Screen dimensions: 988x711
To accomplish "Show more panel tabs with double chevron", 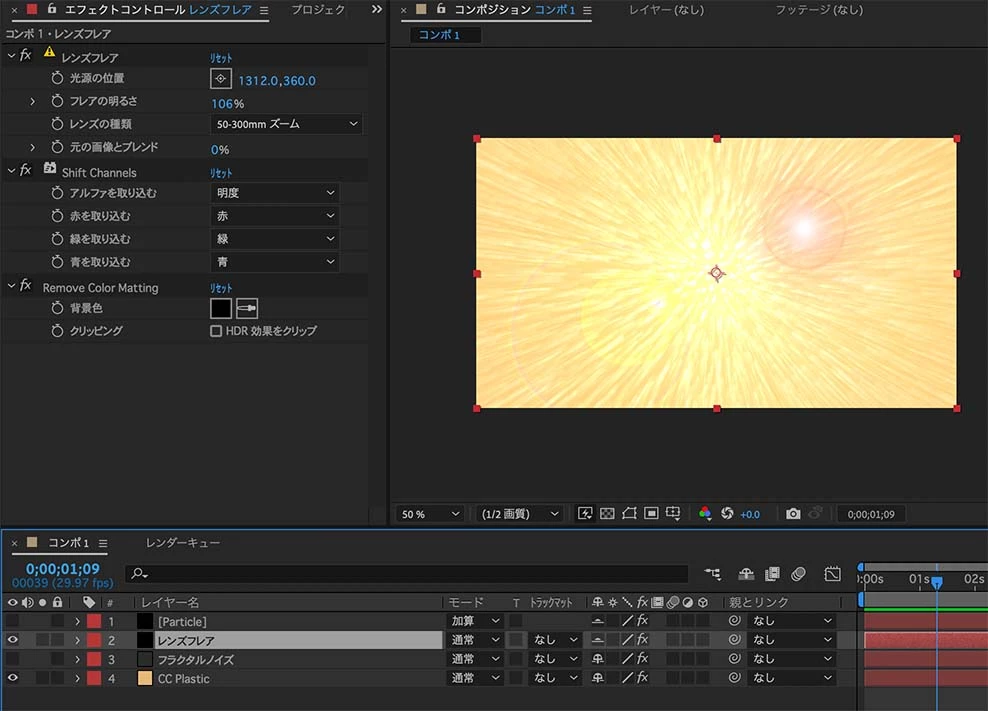I will click(x=376, y=9).
